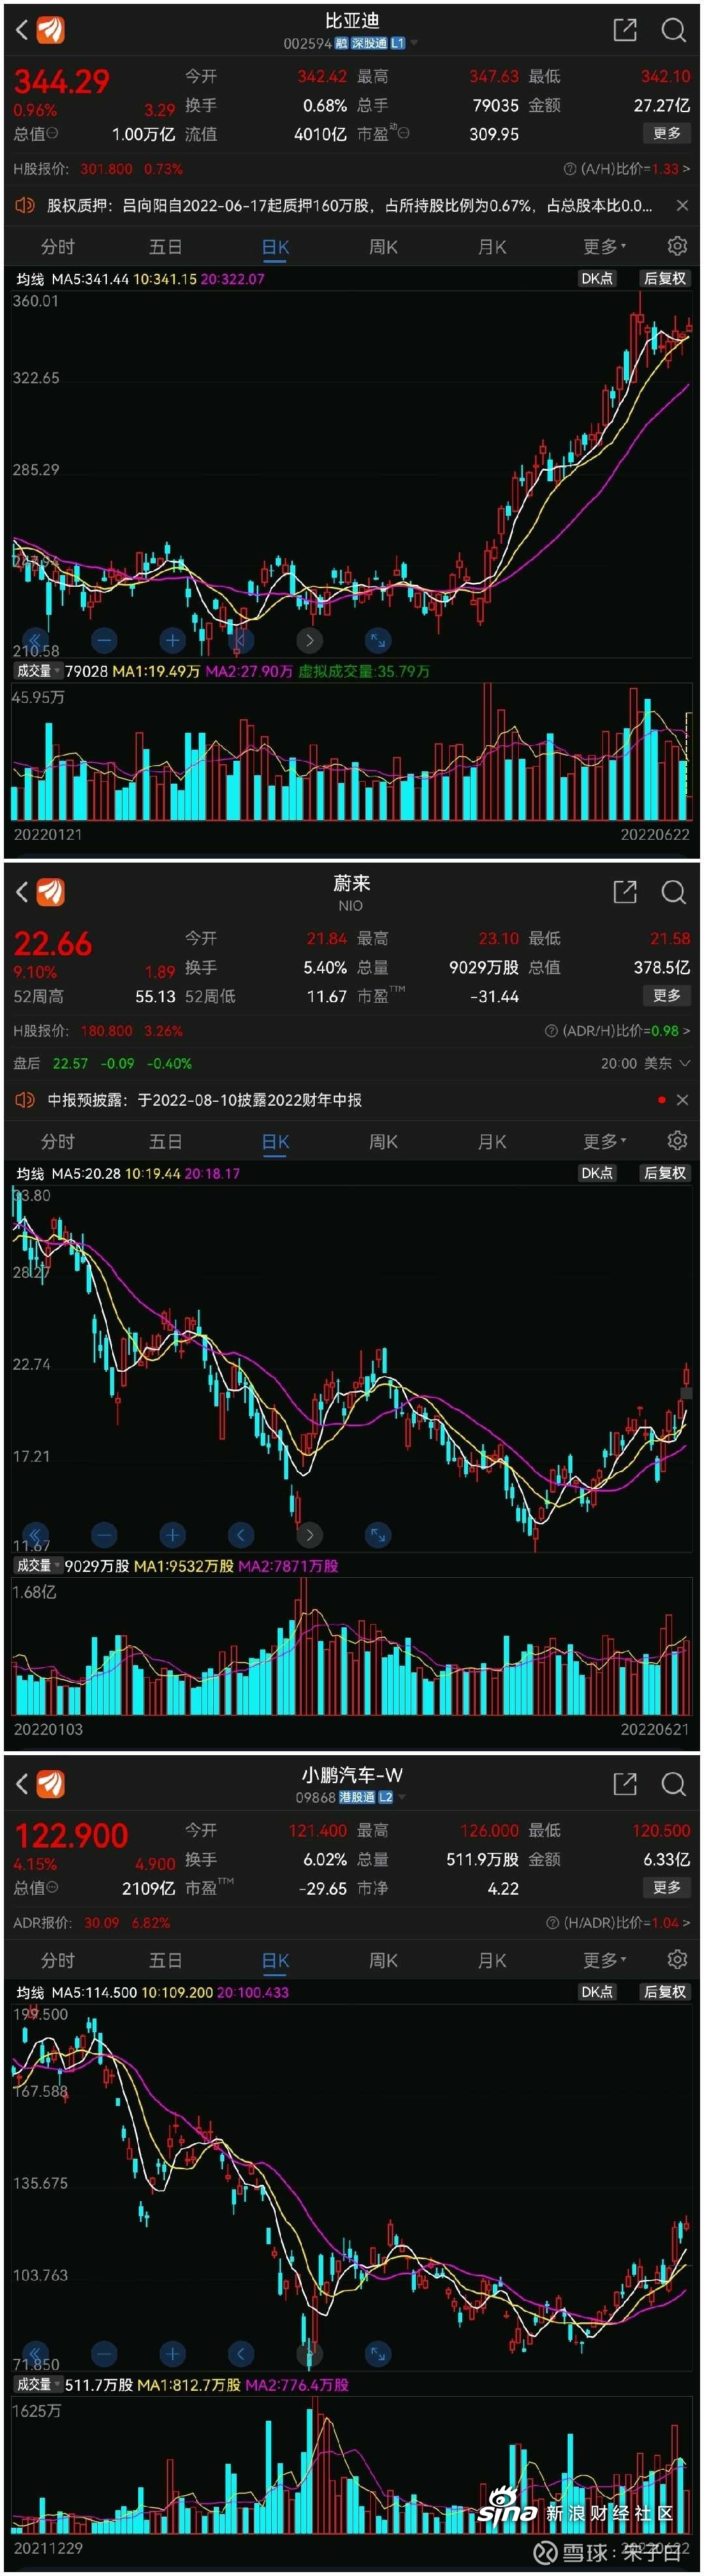Zoom in the 小鹏汽车 K-line chart
The image size is (704, 2576).
click(x=172, y=2353)
